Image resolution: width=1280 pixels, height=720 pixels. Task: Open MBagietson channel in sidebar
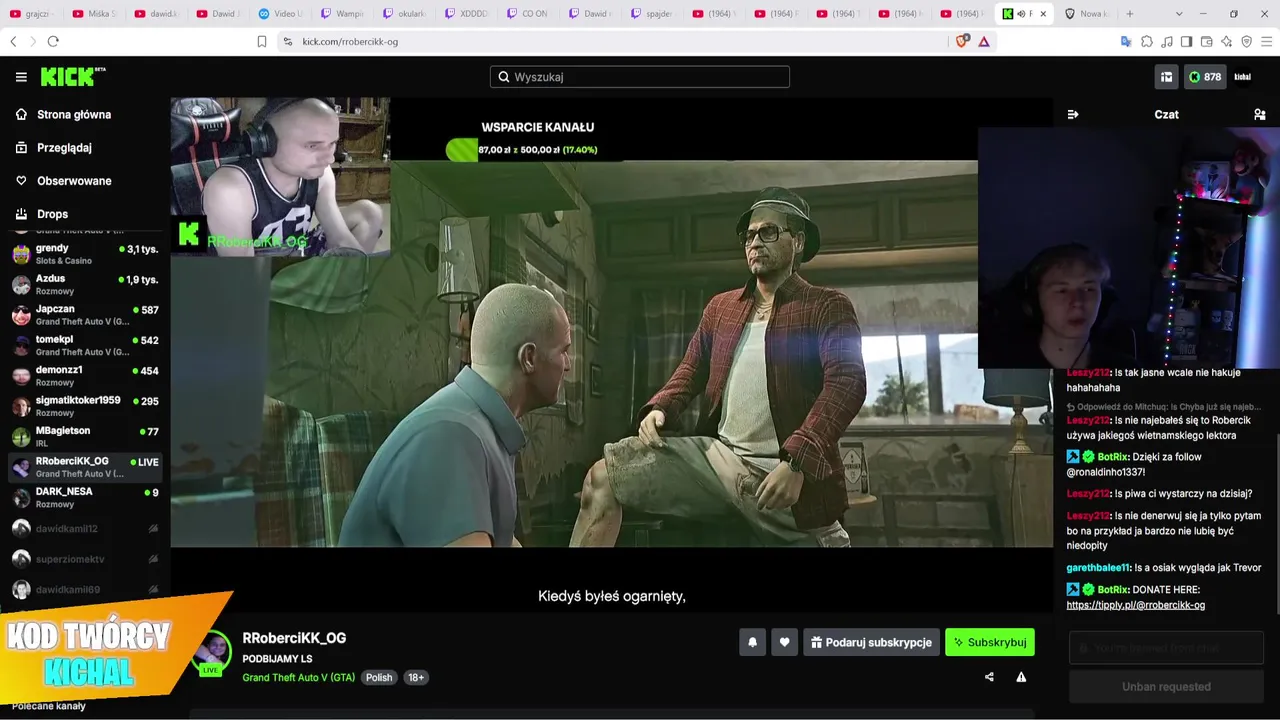click(85, 437)
